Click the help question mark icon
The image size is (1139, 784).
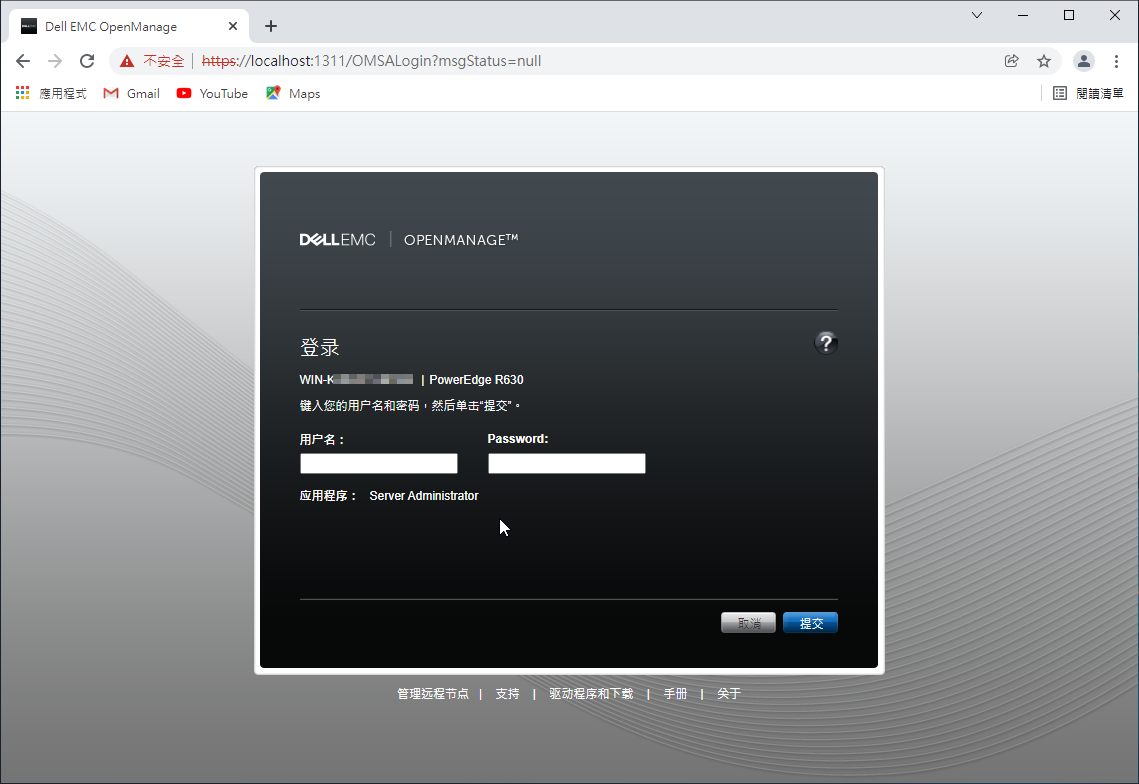click(x=825, y=343)
